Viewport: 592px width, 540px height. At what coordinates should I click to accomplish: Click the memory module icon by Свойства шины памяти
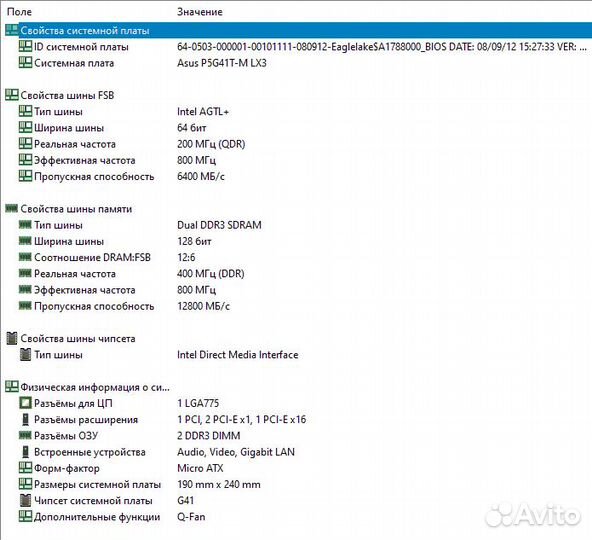(x=12, y=208)
